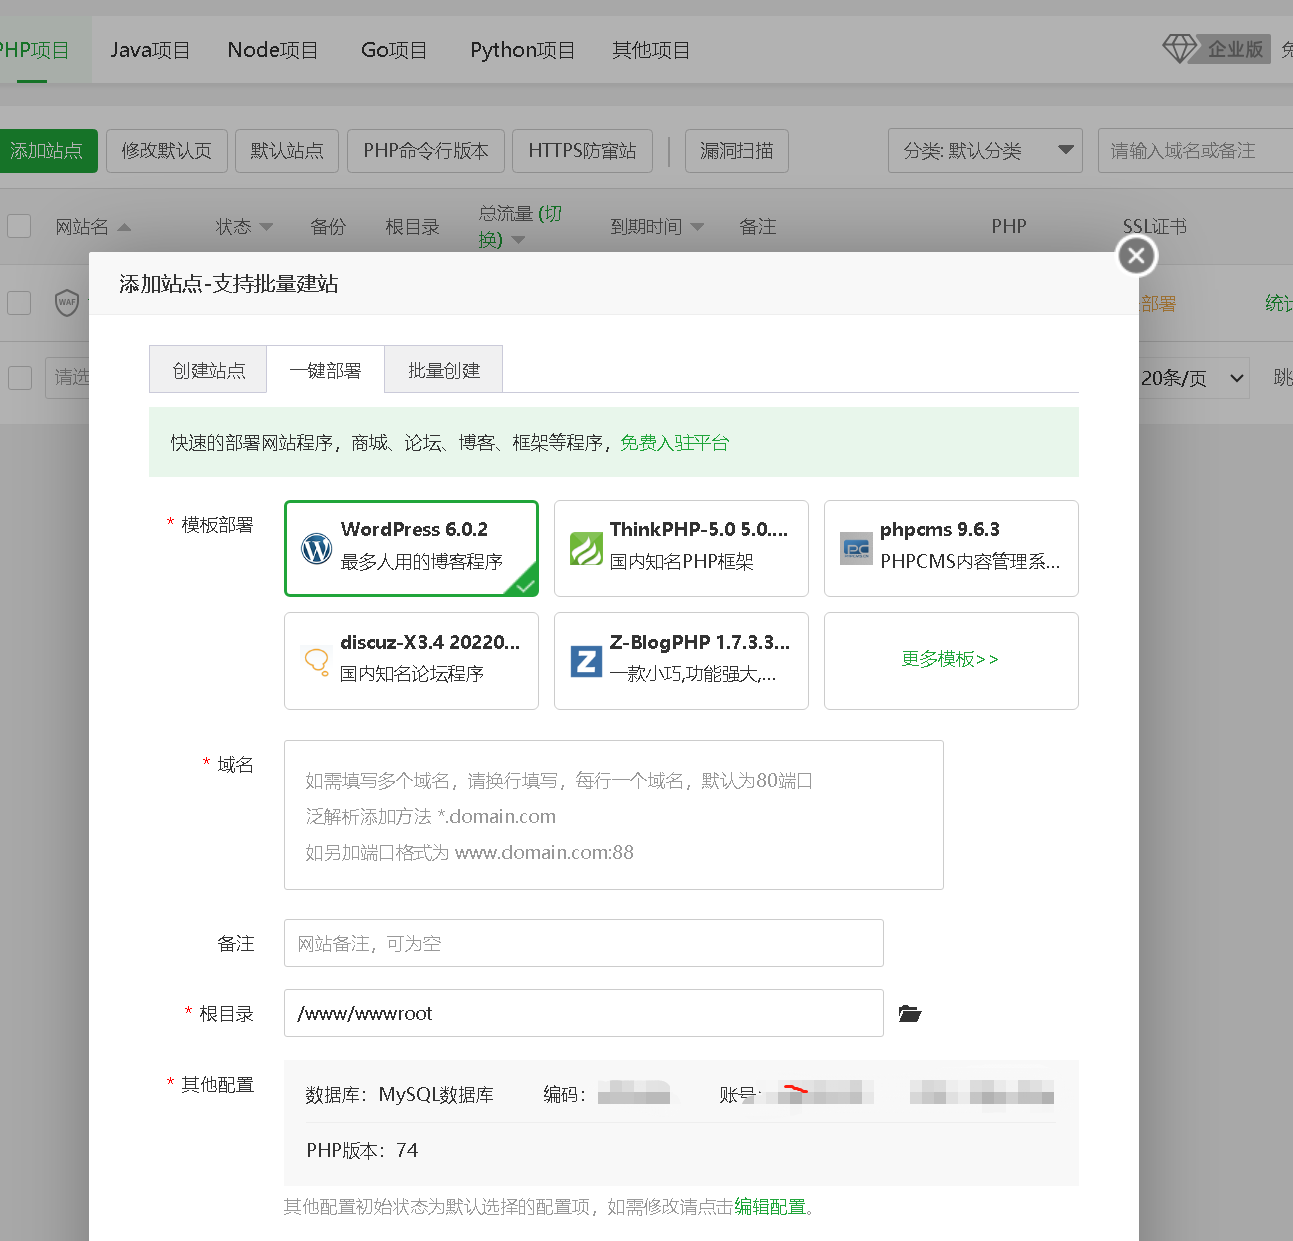Click the 备注 column header

click(x=758, y=227)
